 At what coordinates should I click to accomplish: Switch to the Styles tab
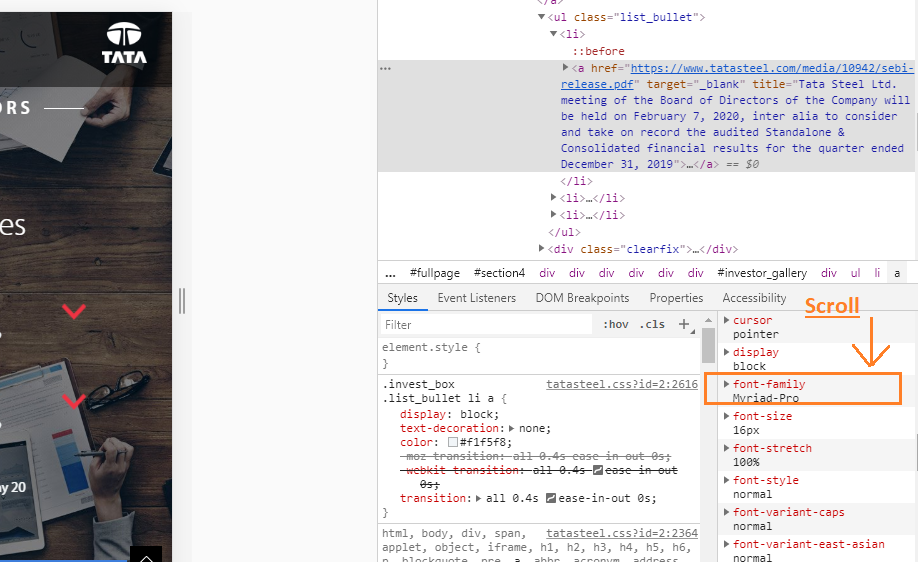pos(402,298)
